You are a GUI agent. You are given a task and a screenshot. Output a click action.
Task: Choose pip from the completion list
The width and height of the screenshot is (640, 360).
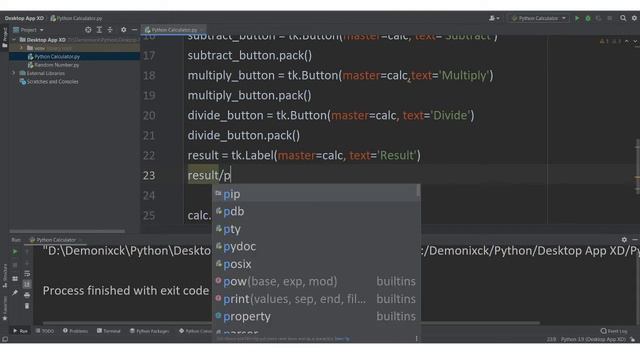315,194
